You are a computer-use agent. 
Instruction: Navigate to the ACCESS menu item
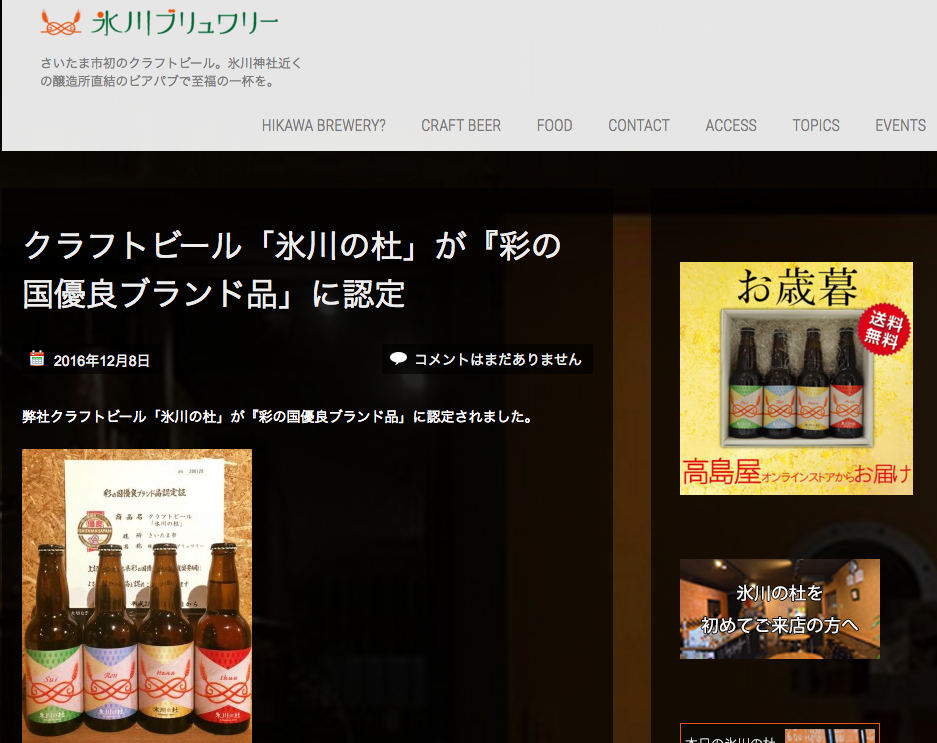tap(730, 125)
